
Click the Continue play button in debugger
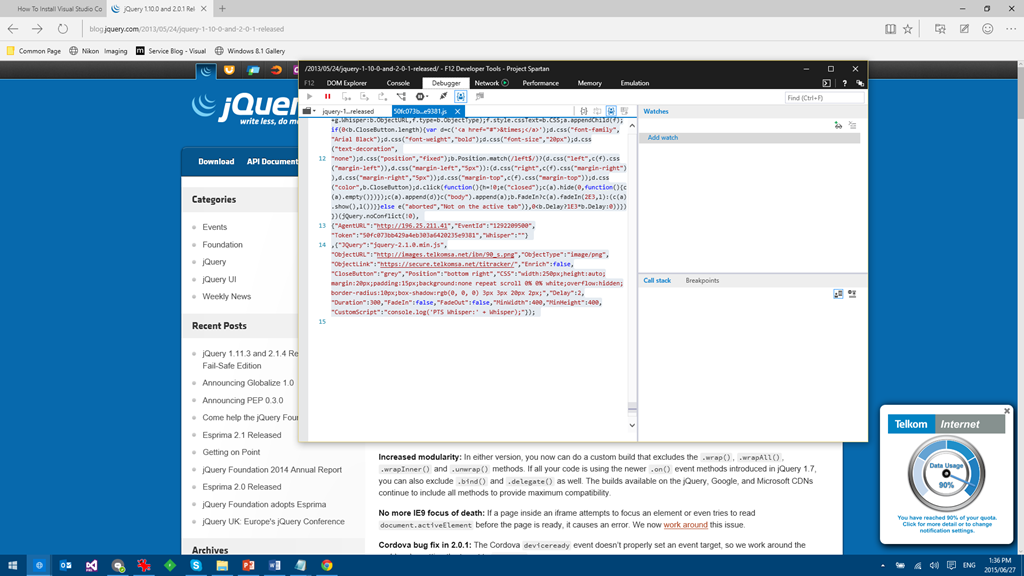pos(309,97)
